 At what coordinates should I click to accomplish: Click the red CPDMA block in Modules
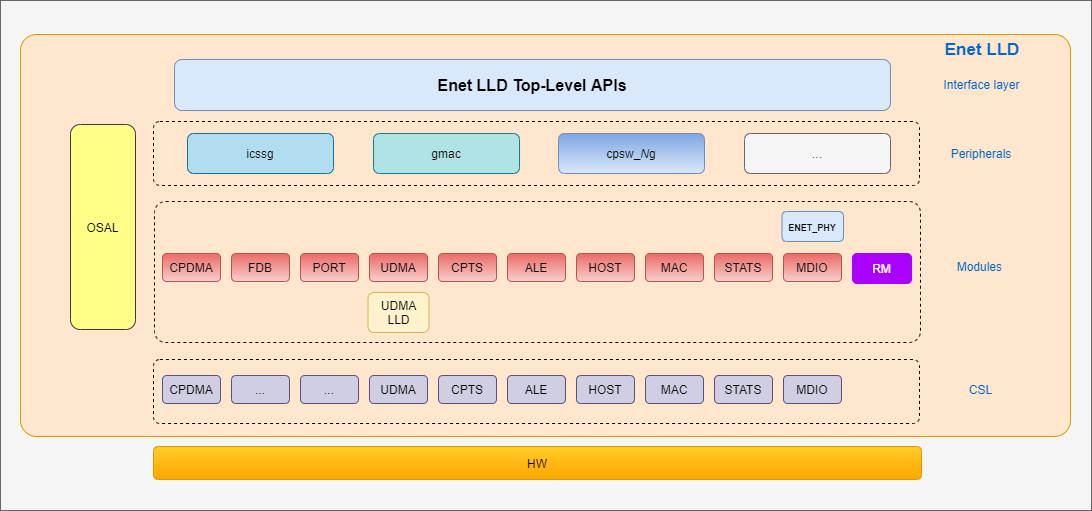[x=191, y=268]
